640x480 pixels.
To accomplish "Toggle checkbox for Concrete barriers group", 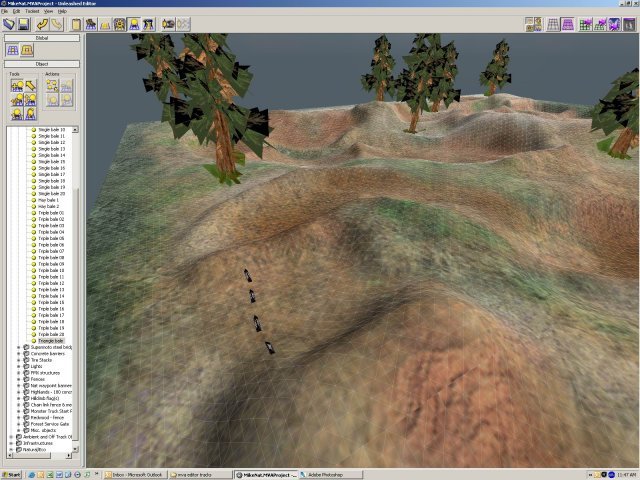I will click(27, 353).
